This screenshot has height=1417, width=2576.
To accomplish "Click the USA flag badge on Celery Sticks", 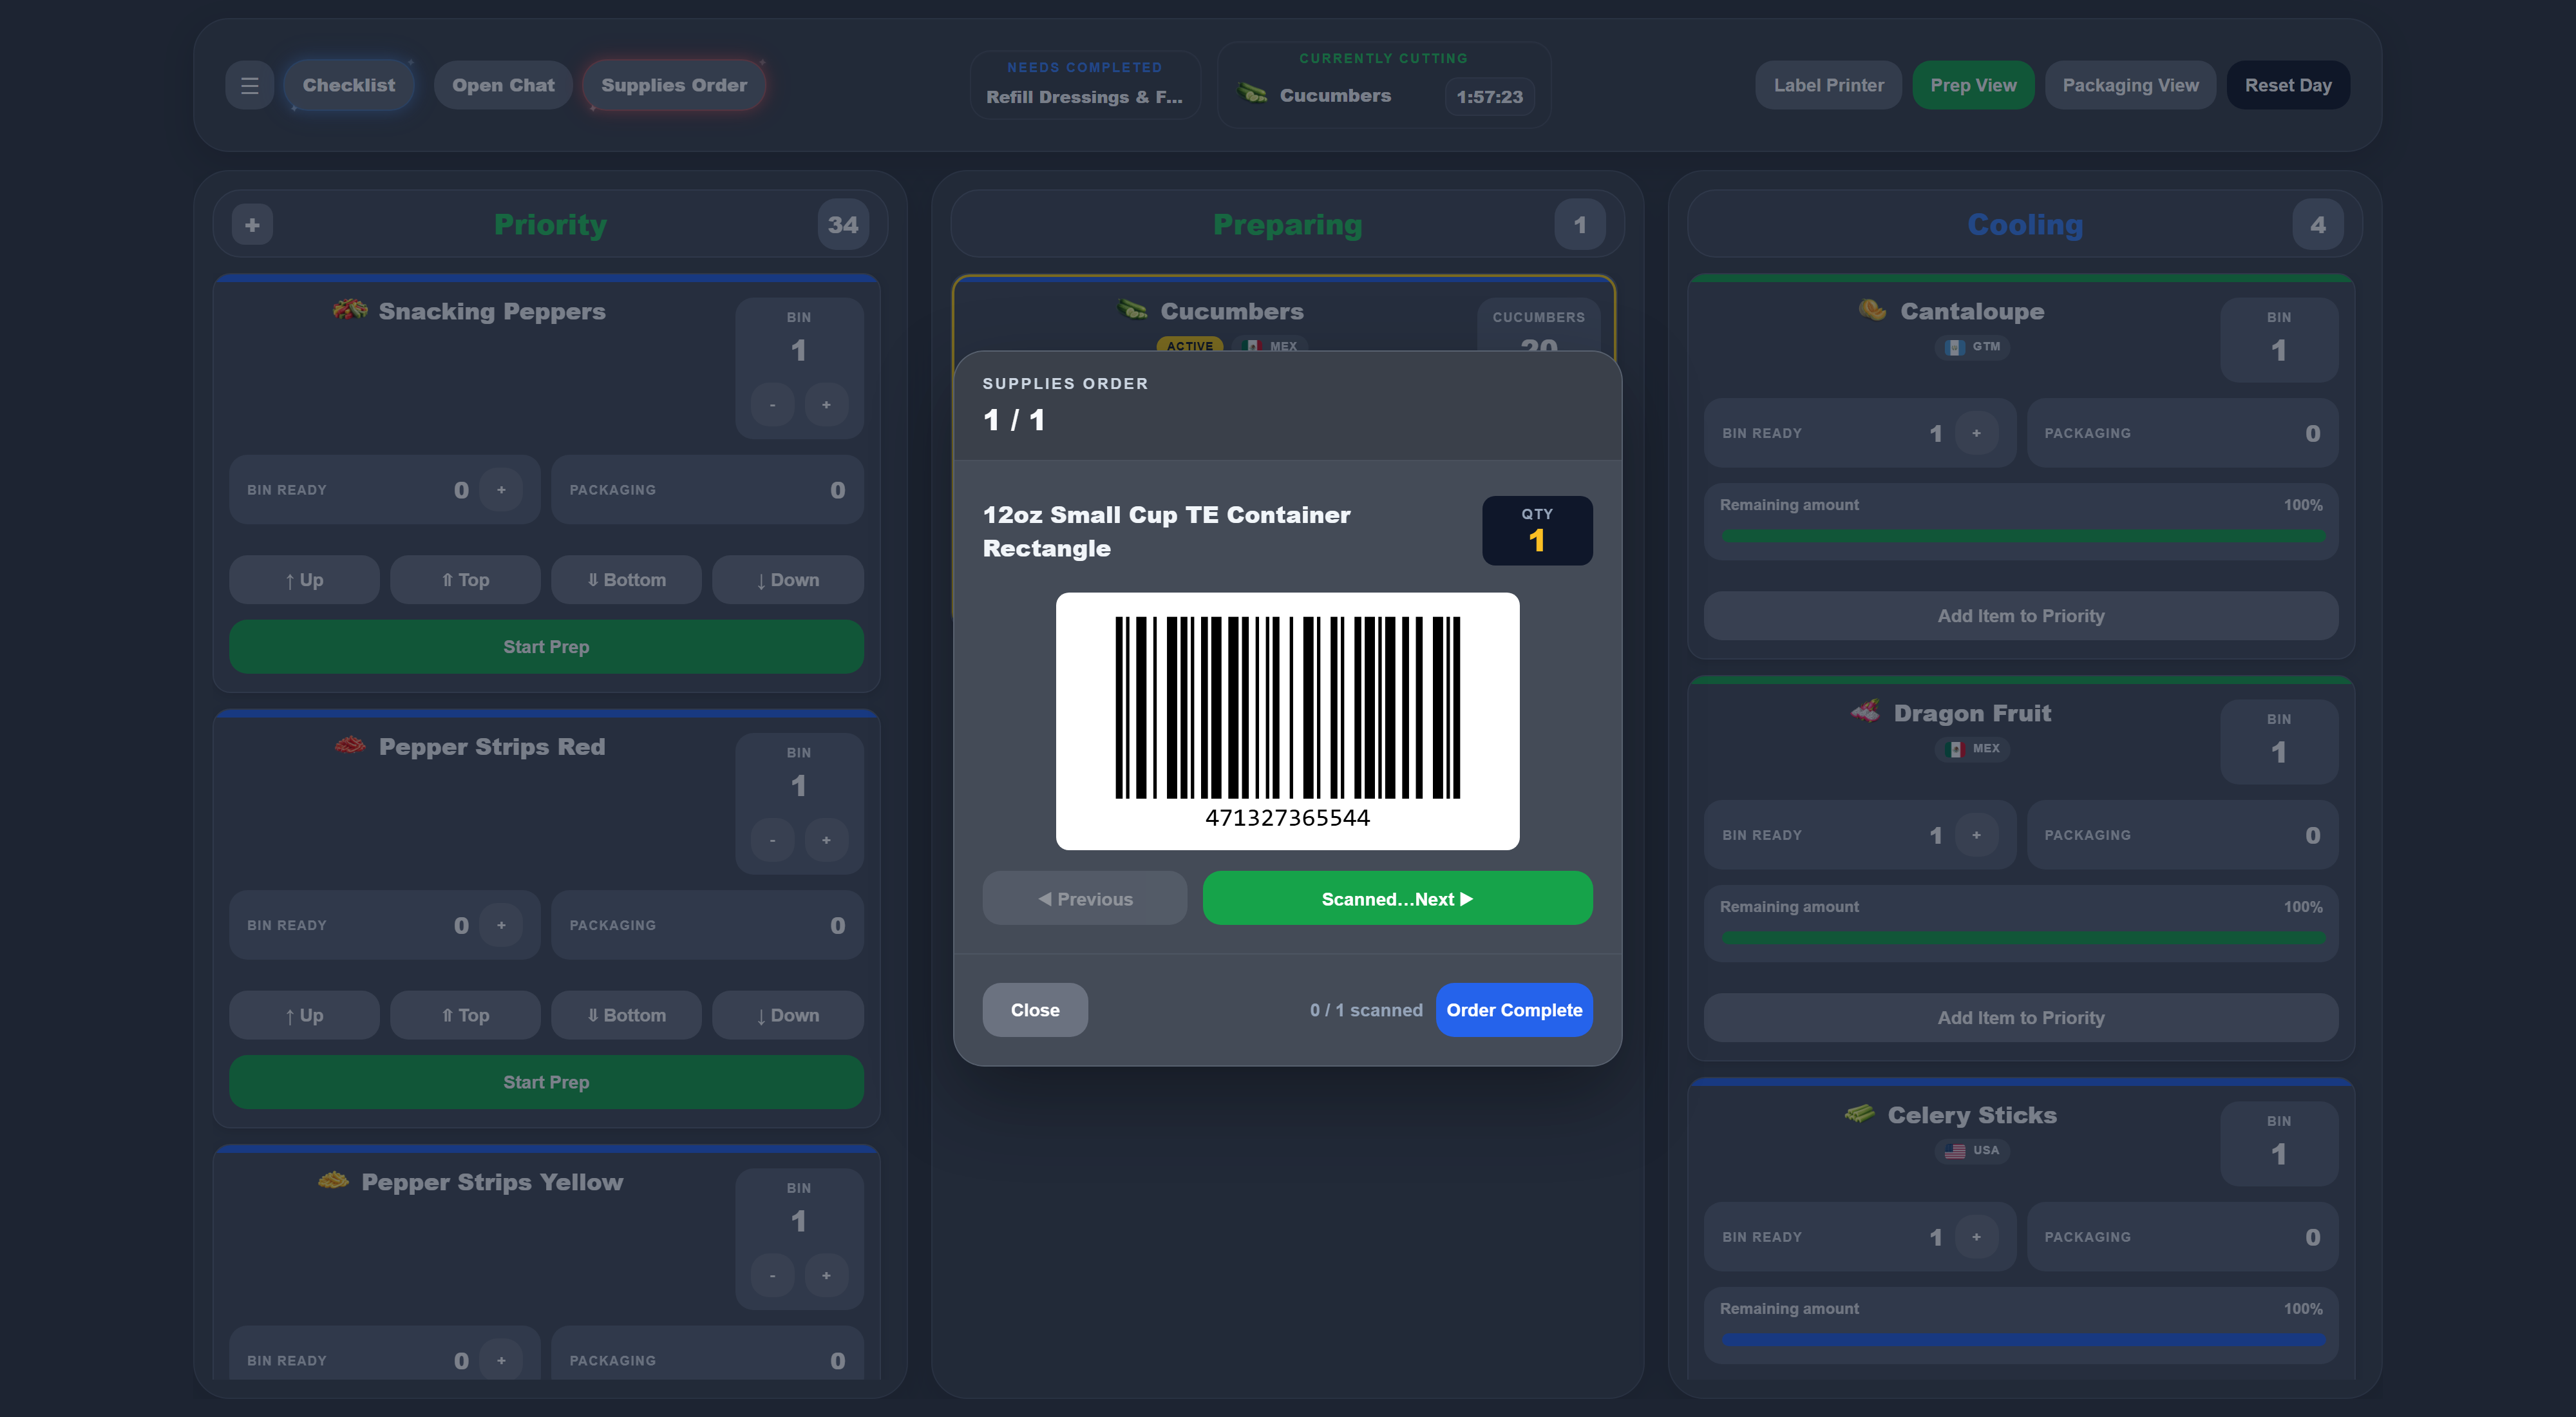I will coord(1972,1151).
